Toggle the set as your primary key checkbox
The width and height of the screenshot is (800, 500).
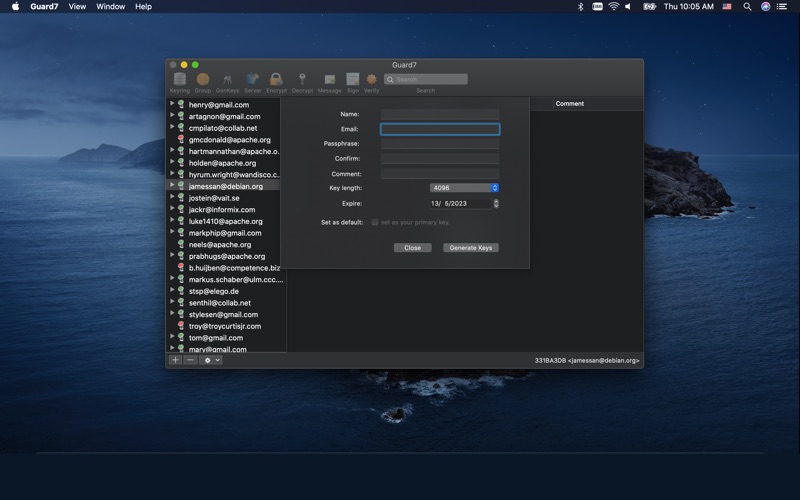coord(375,222)
